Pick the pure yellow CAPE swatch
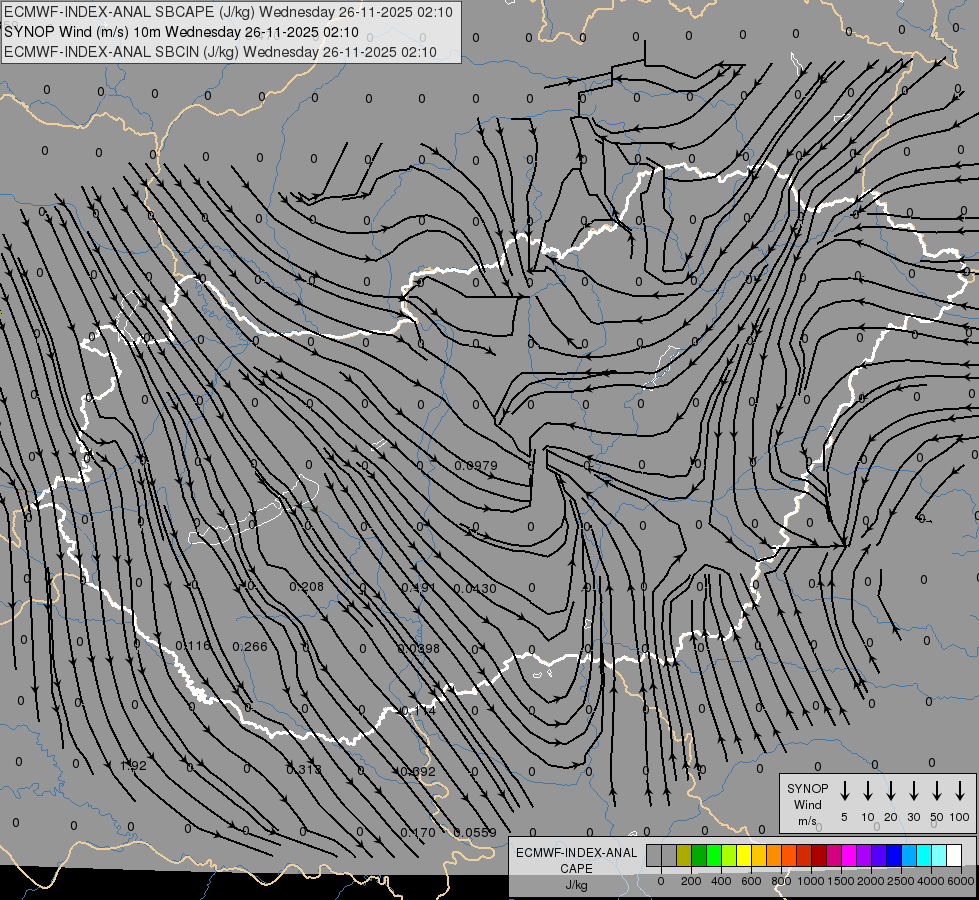Screen dimensions: 979x900 [744, 855]
